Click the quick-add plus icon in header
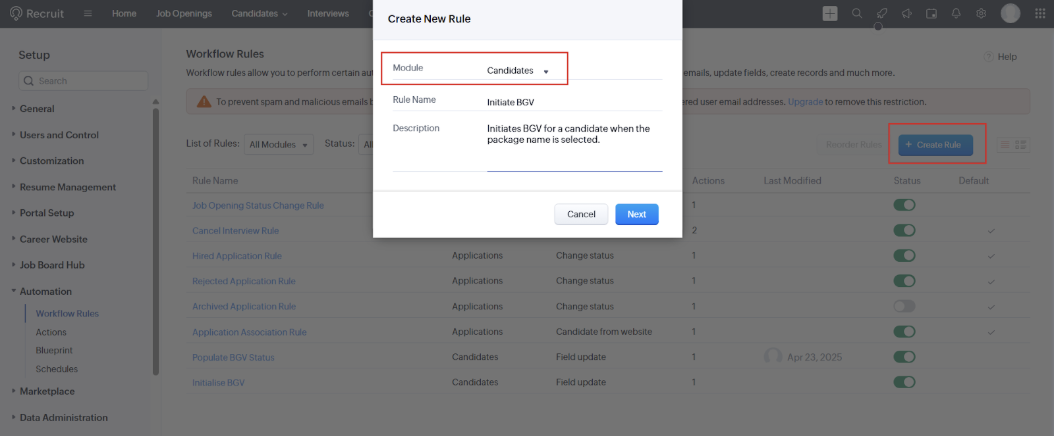Image resolution: width=1055 pixels, height=436 pixels. (830, 13)
